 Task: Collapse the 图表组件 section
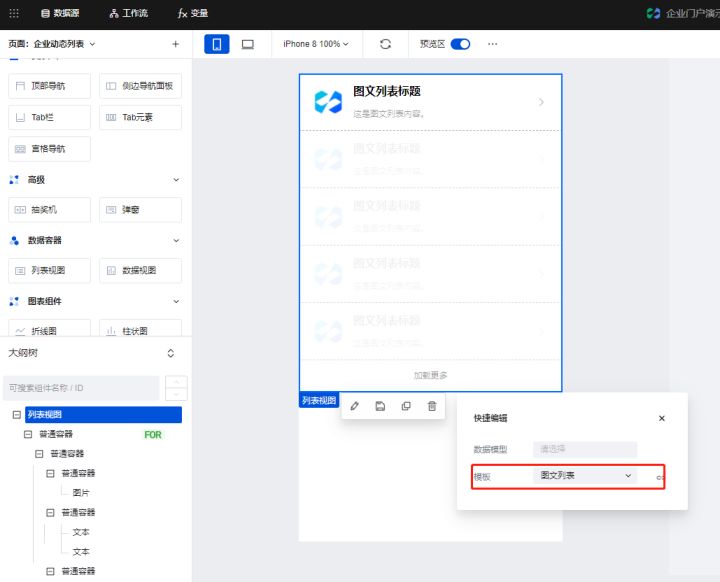pyautogui.click(x=176, y=301)
